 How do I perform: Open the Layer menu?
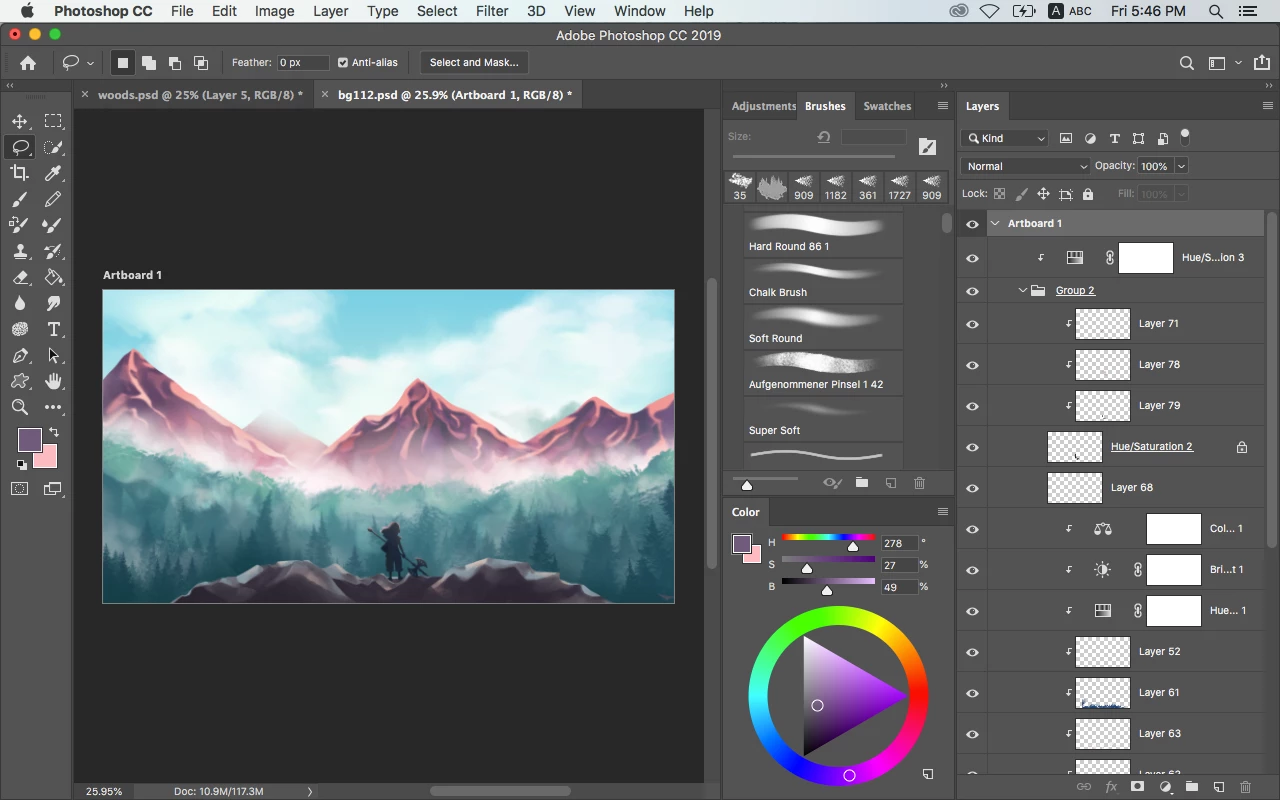coord(330,11)
